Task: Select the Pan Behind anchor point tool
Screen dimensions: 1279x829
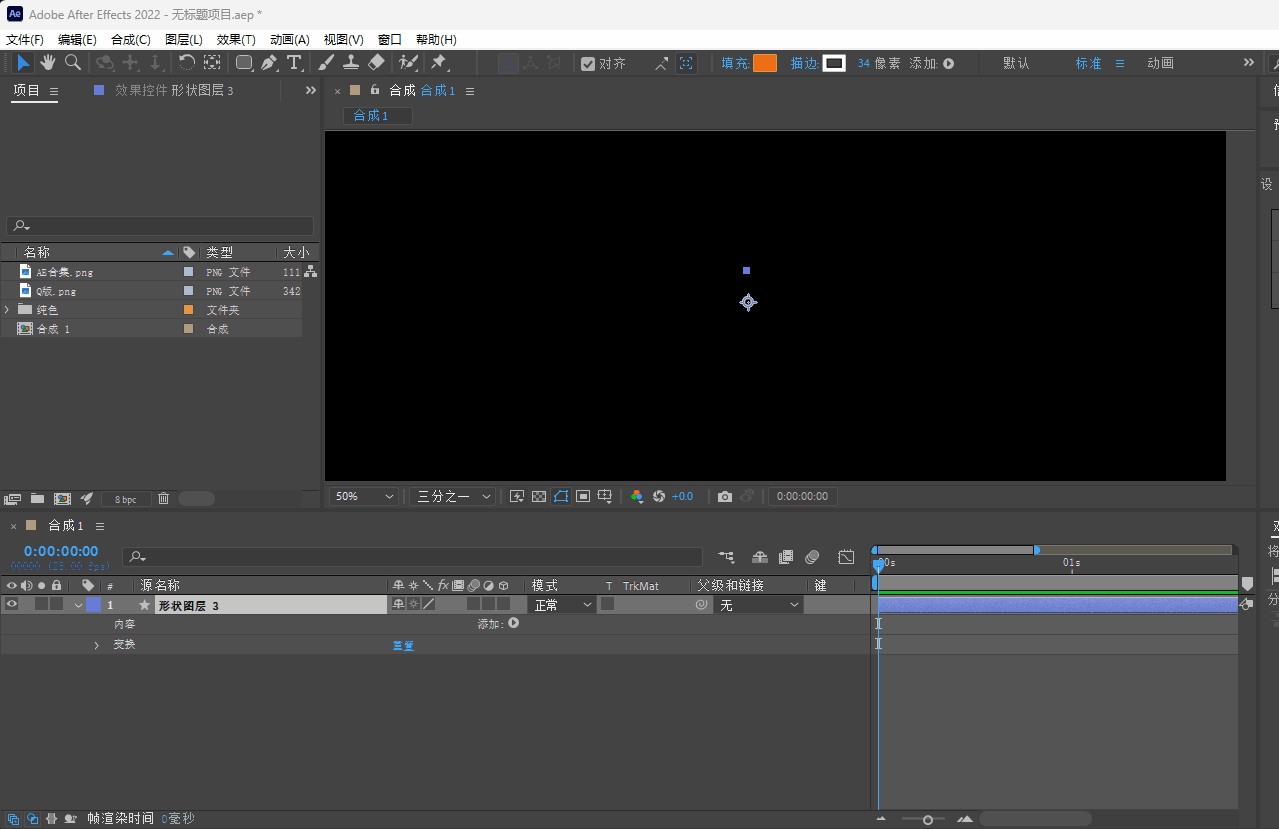Action: (212, 63)
